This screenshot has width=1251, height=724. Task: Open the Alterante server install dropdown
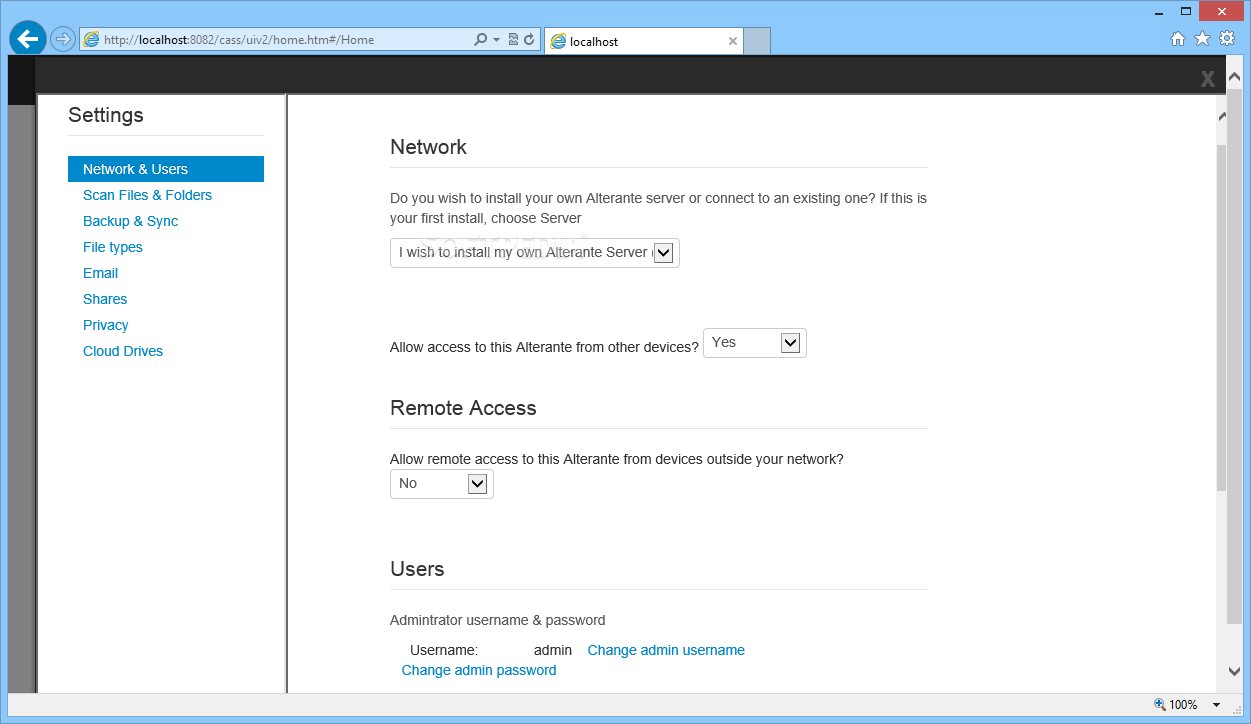click(535, 253)
